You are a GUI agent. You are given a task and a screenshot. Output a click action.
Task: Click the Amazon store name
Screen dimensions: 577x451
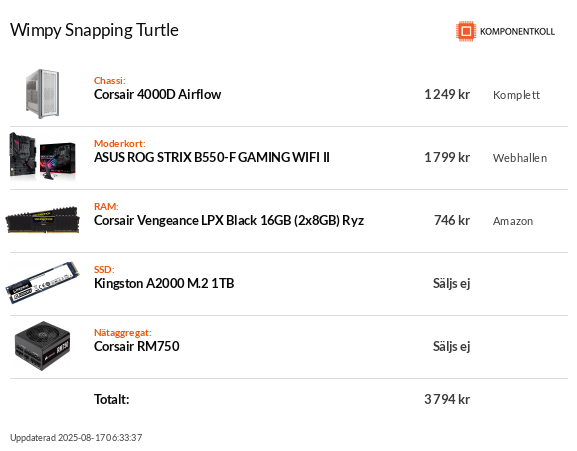pos(513,221)
